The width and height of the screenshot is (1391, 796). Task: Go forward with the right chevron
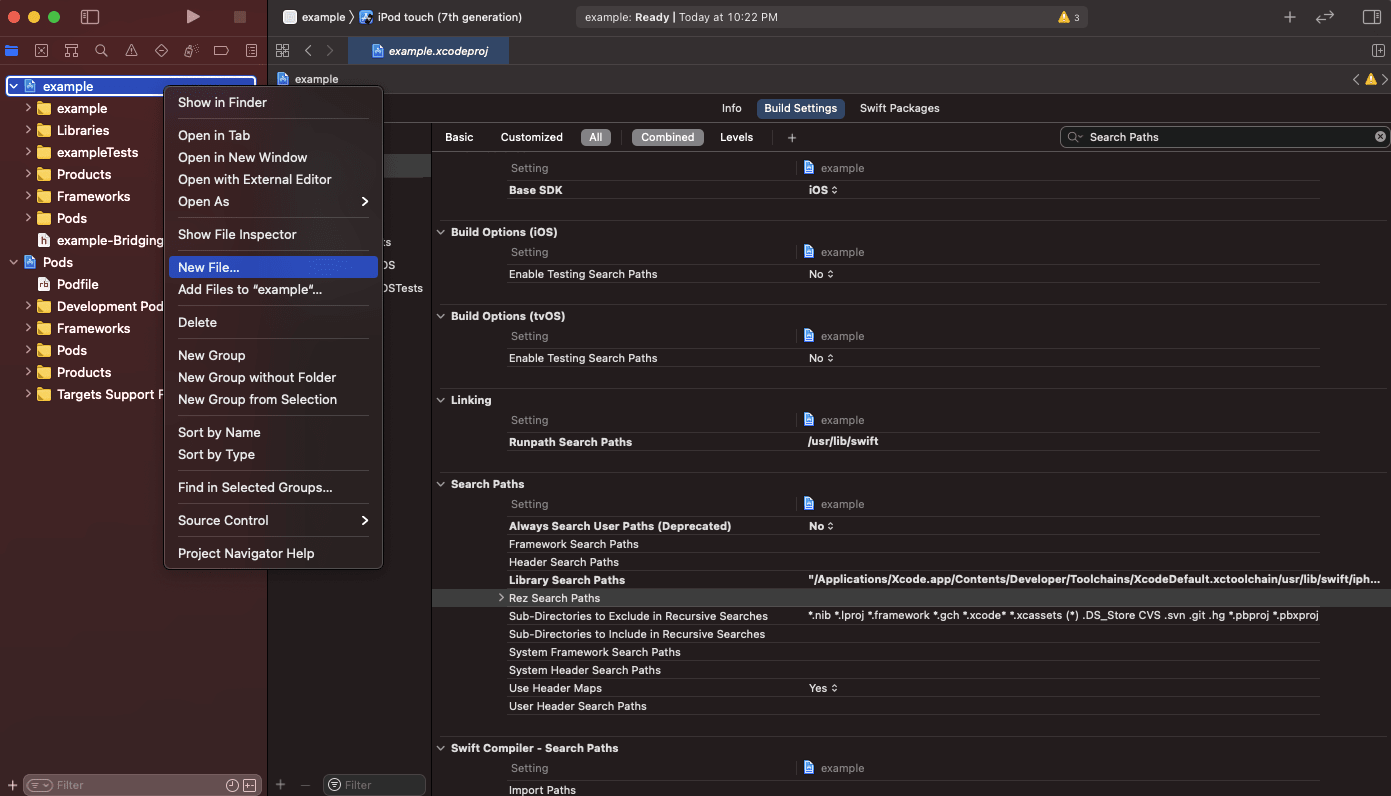330,50
